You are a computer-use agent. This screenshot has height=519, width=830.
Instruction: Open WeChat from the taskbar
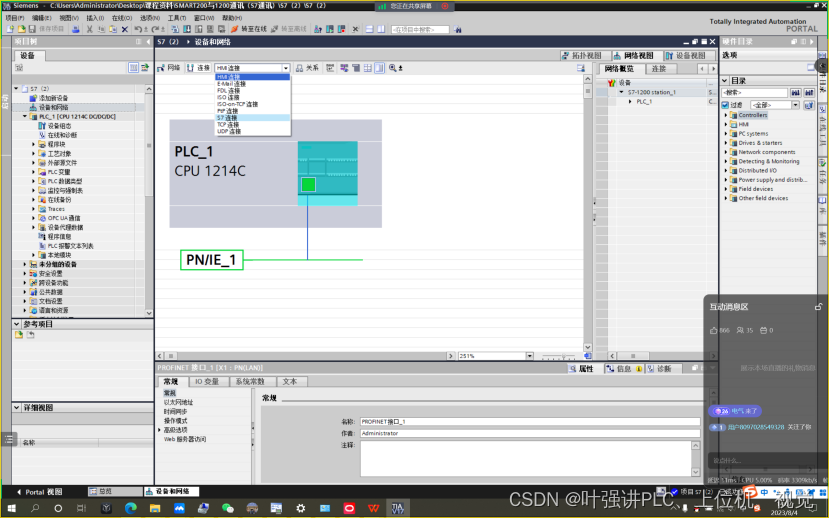click(228, 508)
